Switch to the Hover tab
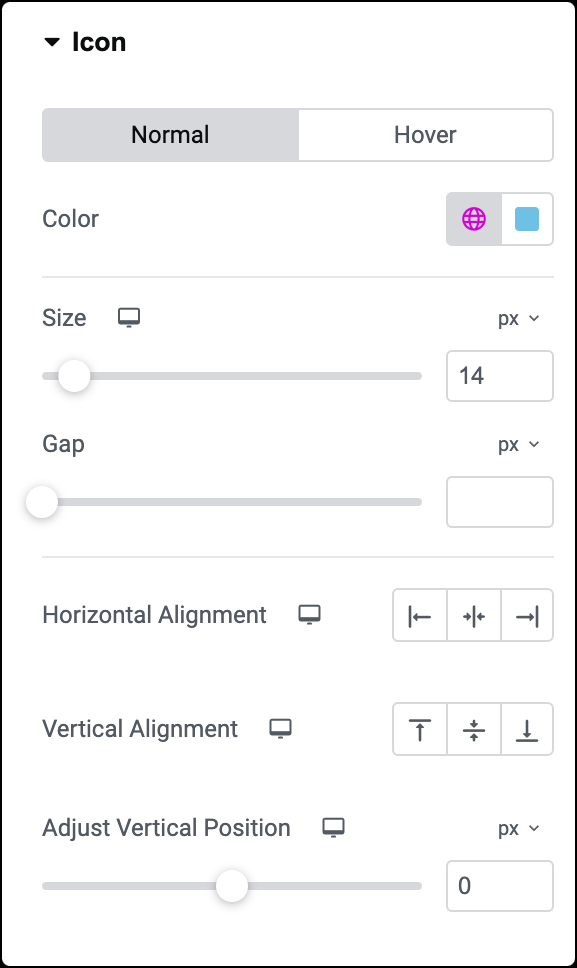This screenshot has height=968, width=577. pos(425,135)
